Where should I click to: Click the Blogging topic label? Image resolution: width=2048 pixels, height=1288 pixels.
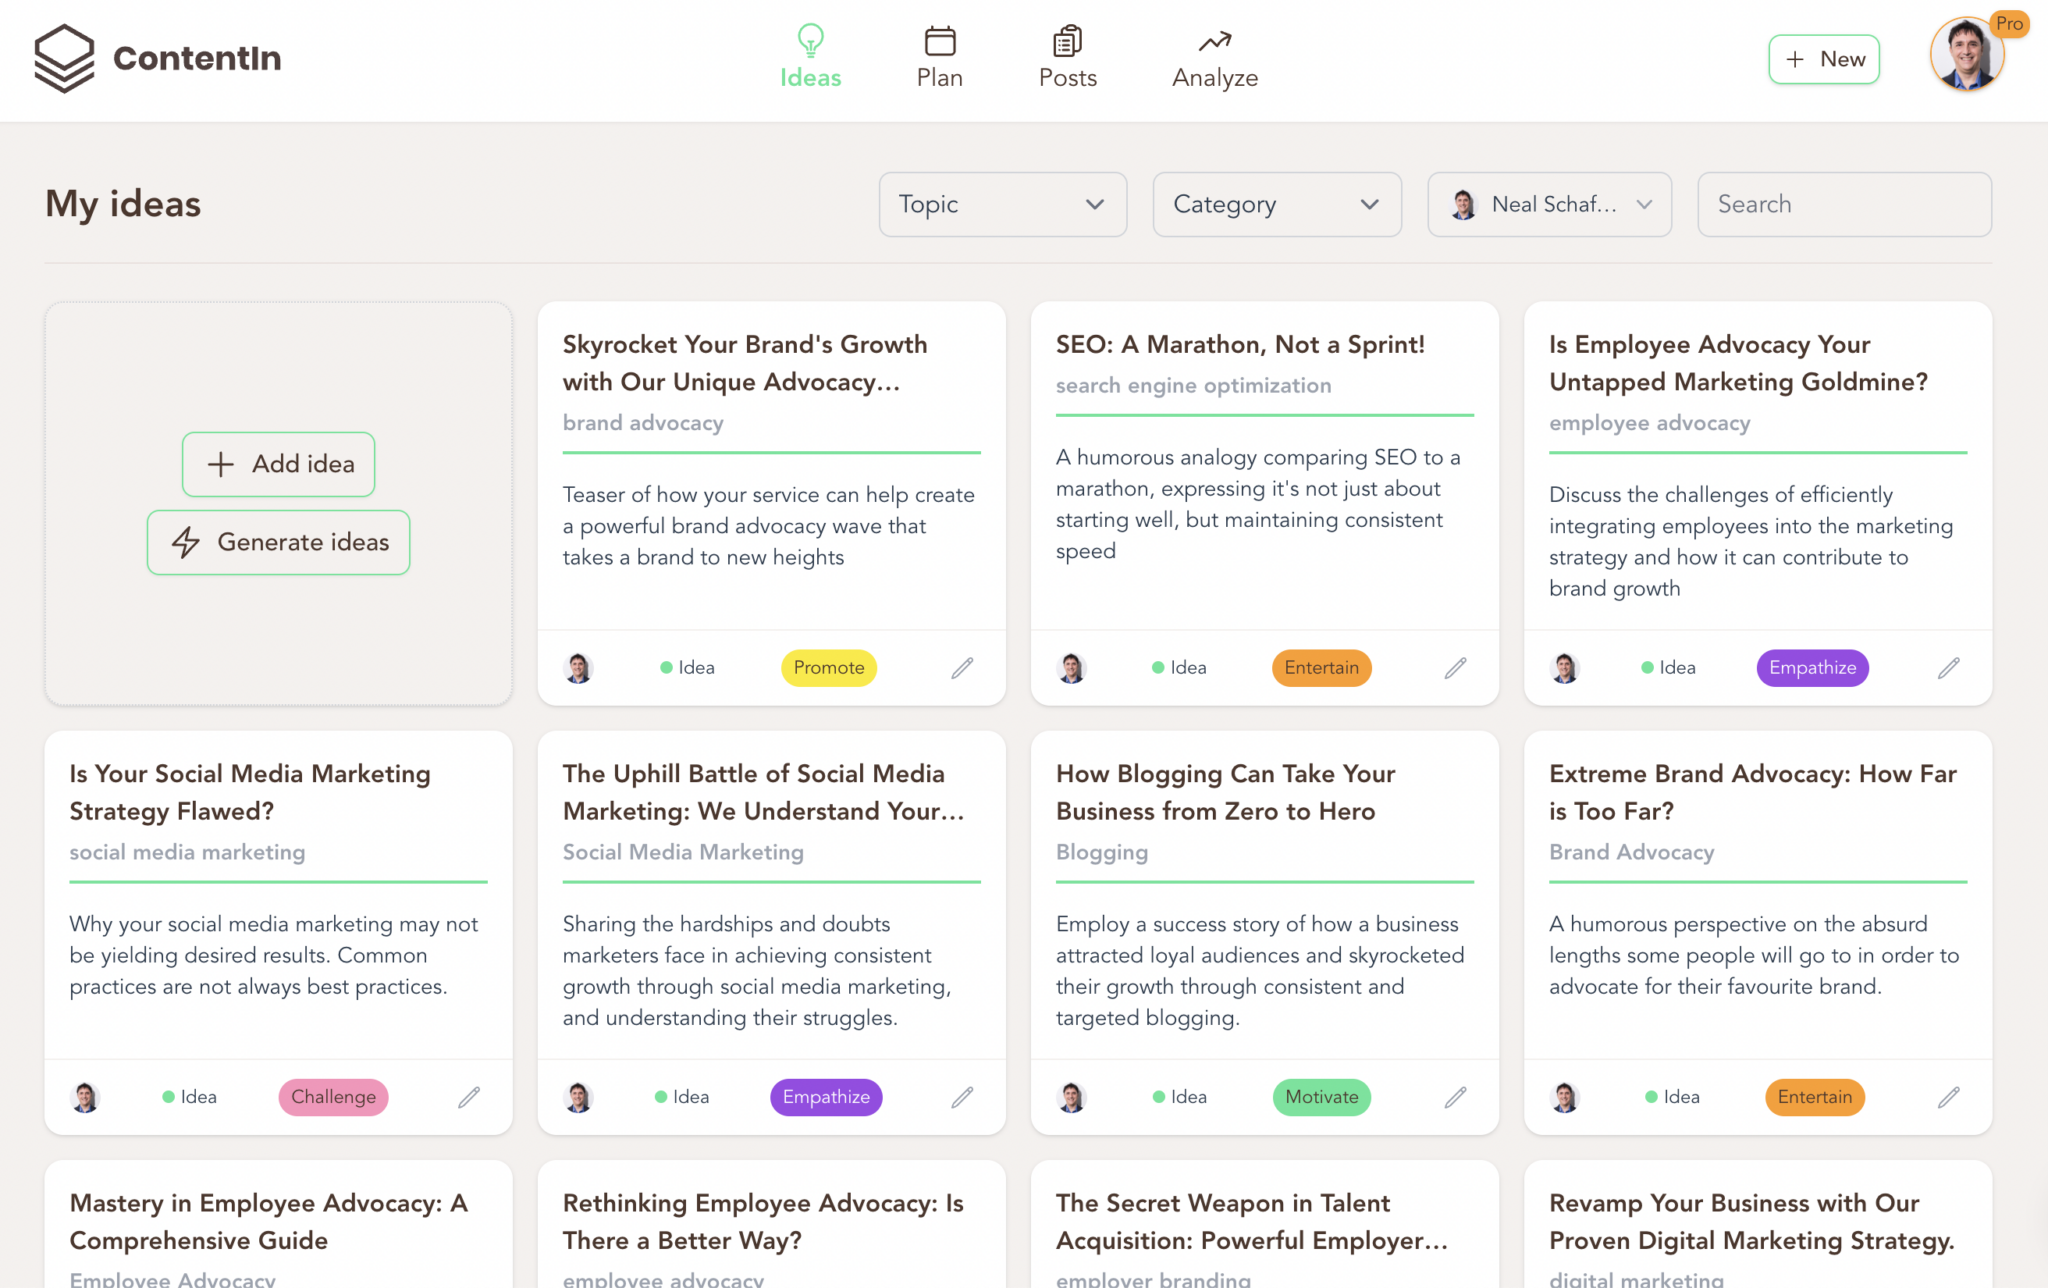[1102, 852]
